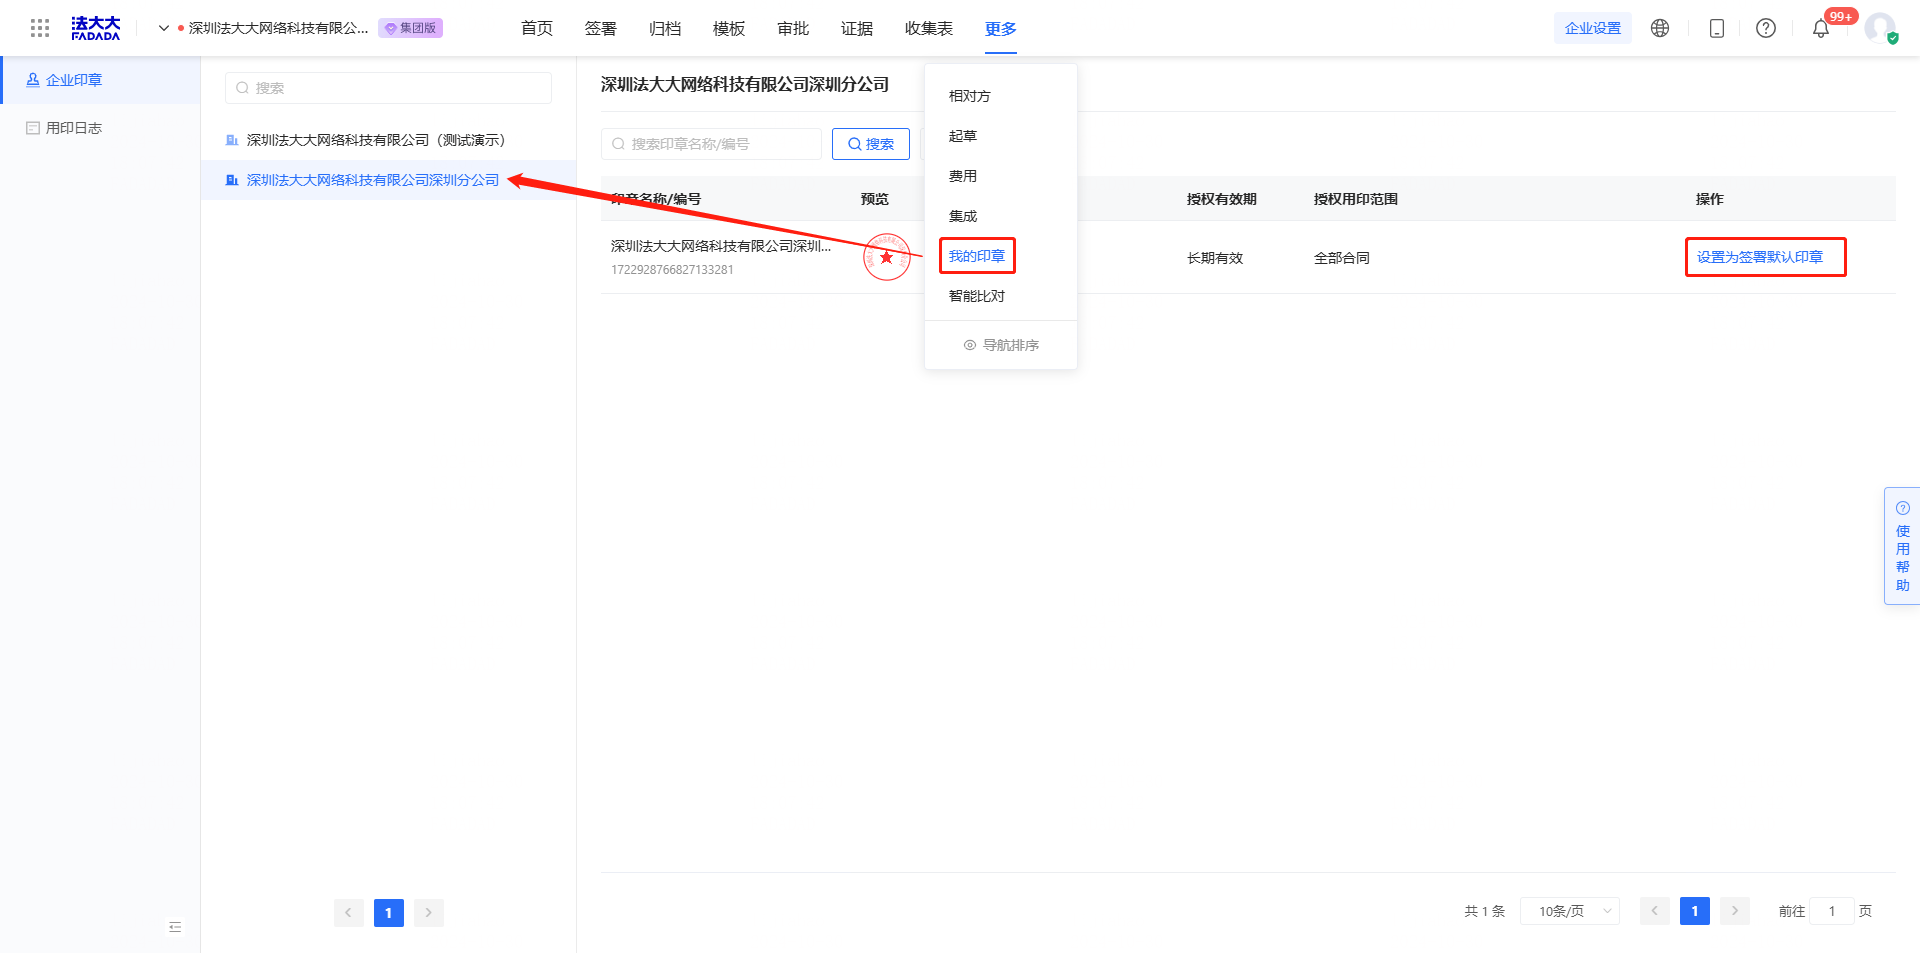The width and height of the screenshot is (1920, 953).
Task: Open the notifications bell
Action: click(1821, 28)
